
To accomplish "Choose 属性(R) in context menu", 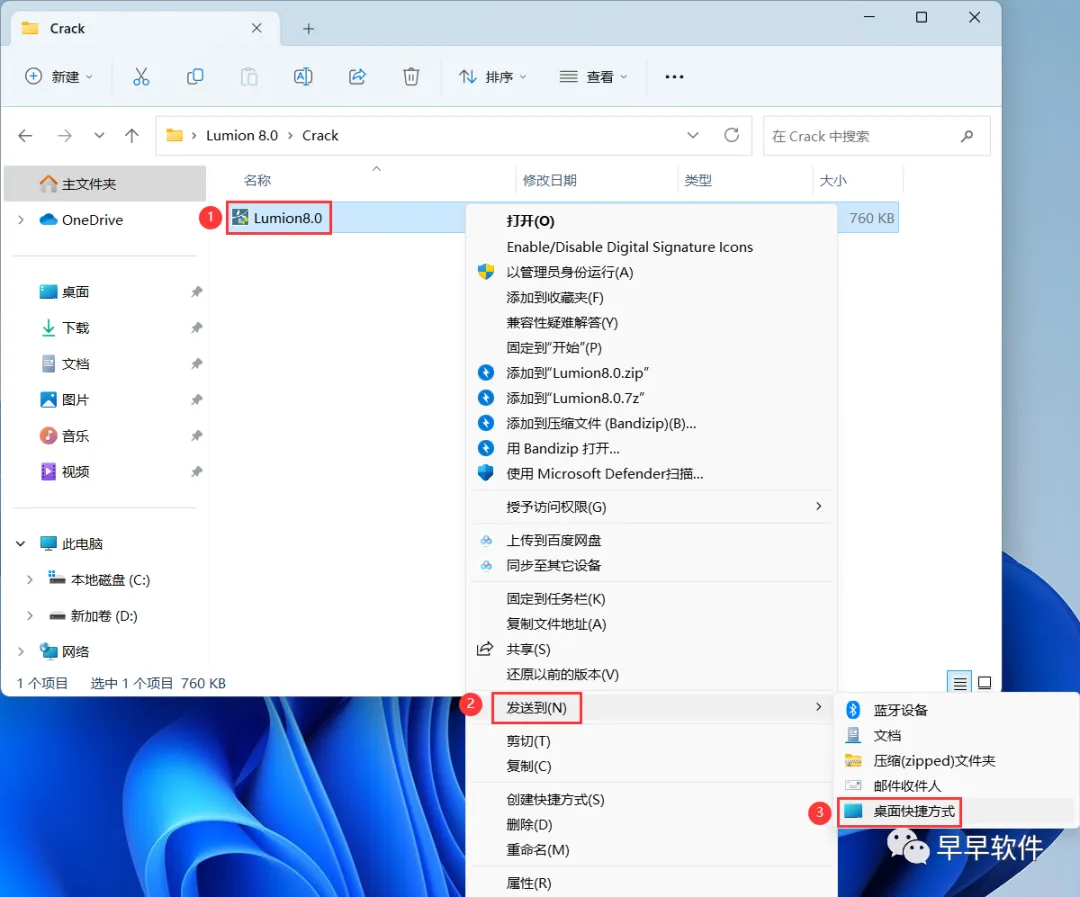I will (x=652, y=883).
